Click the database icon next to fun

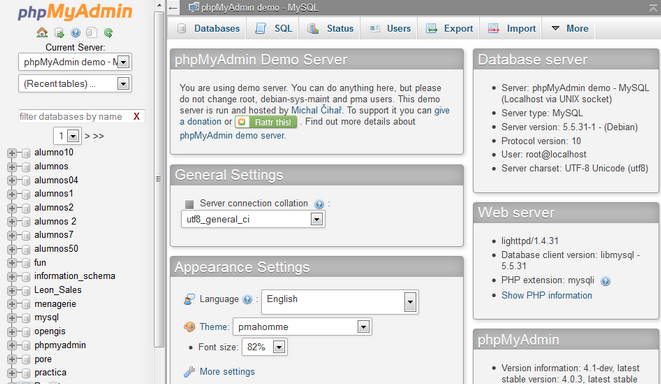pyautogui.click(x=26, y=263)
